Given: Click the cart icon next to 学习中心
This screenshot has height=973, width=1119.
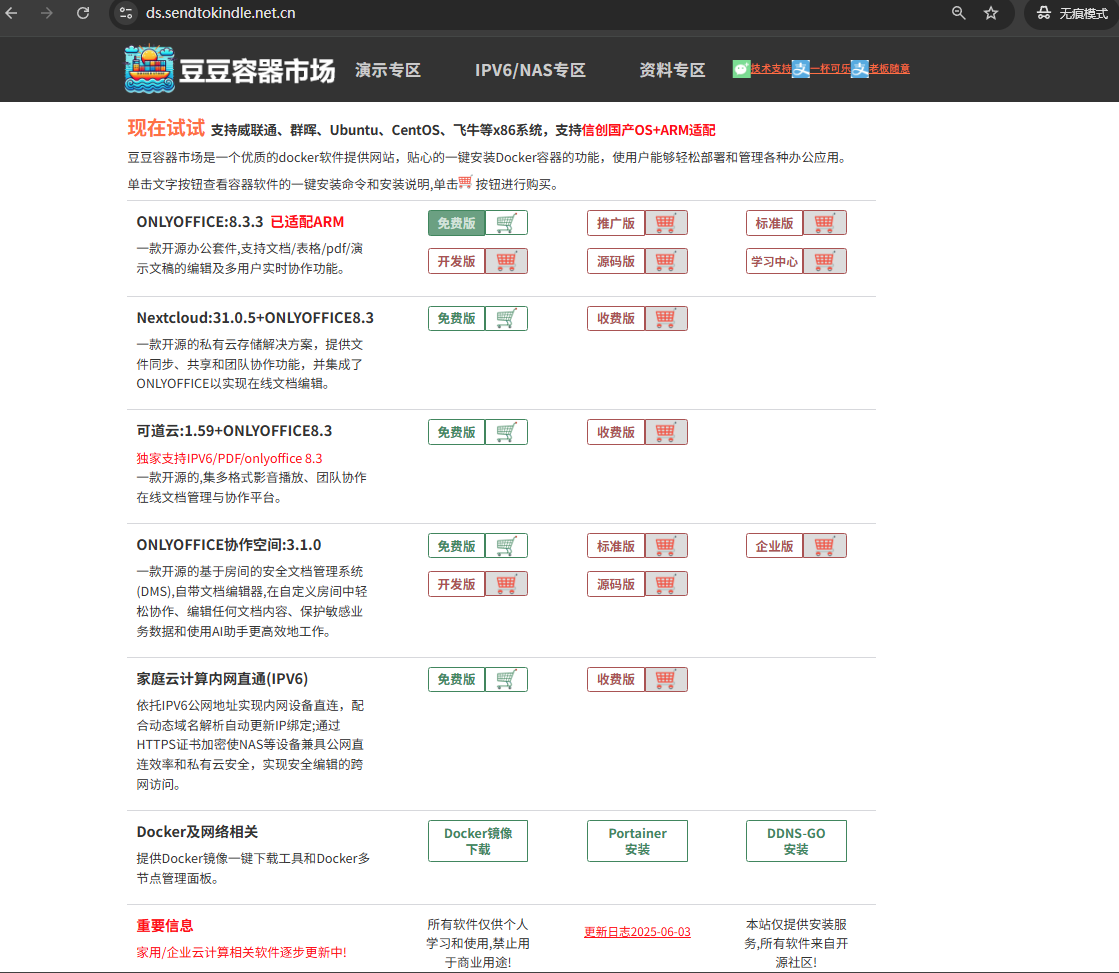Looking at the screenshot, I should click(x=824, y=261).
